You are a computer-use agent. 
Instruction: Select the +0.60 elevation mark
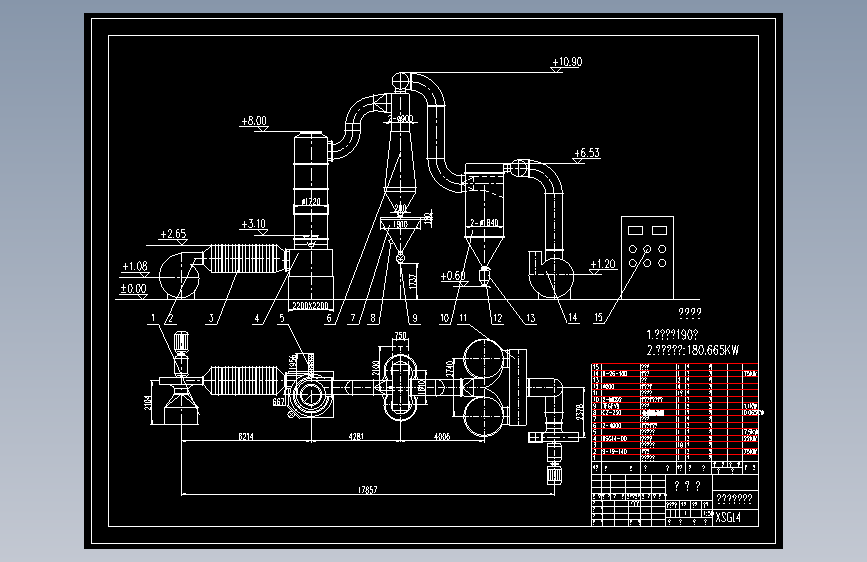(453, 275)
